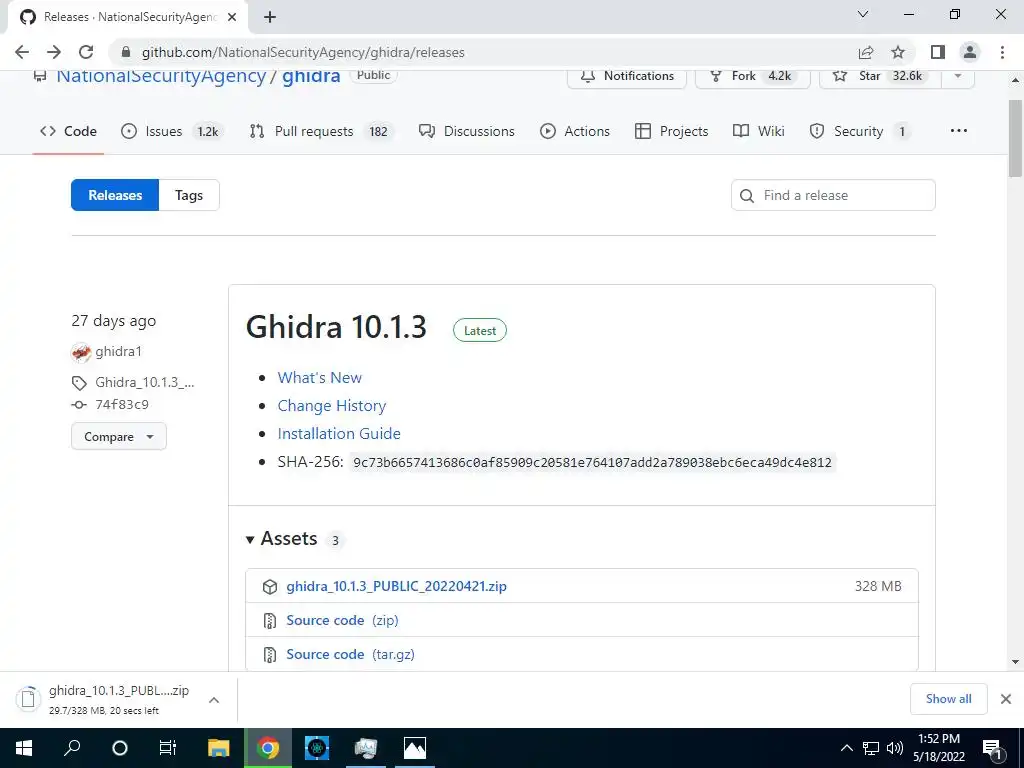This screenshot has width=1024, height=768.
Task: Click the Chrome taskbar icon
Action: (268, 748)
